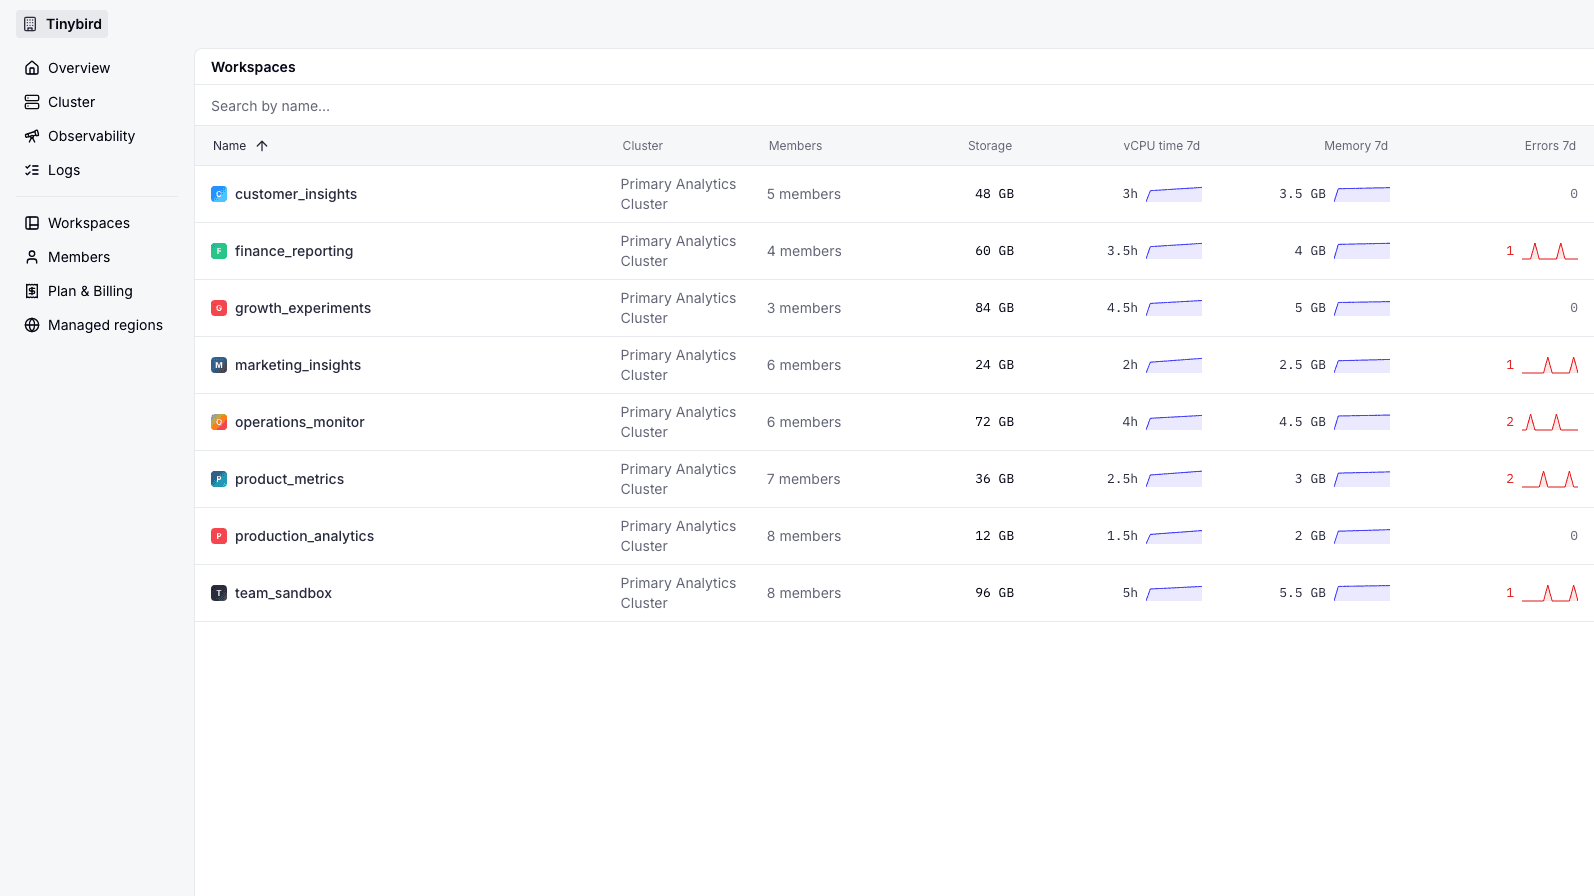Open production_analytics workspace

tap(304, 536)
